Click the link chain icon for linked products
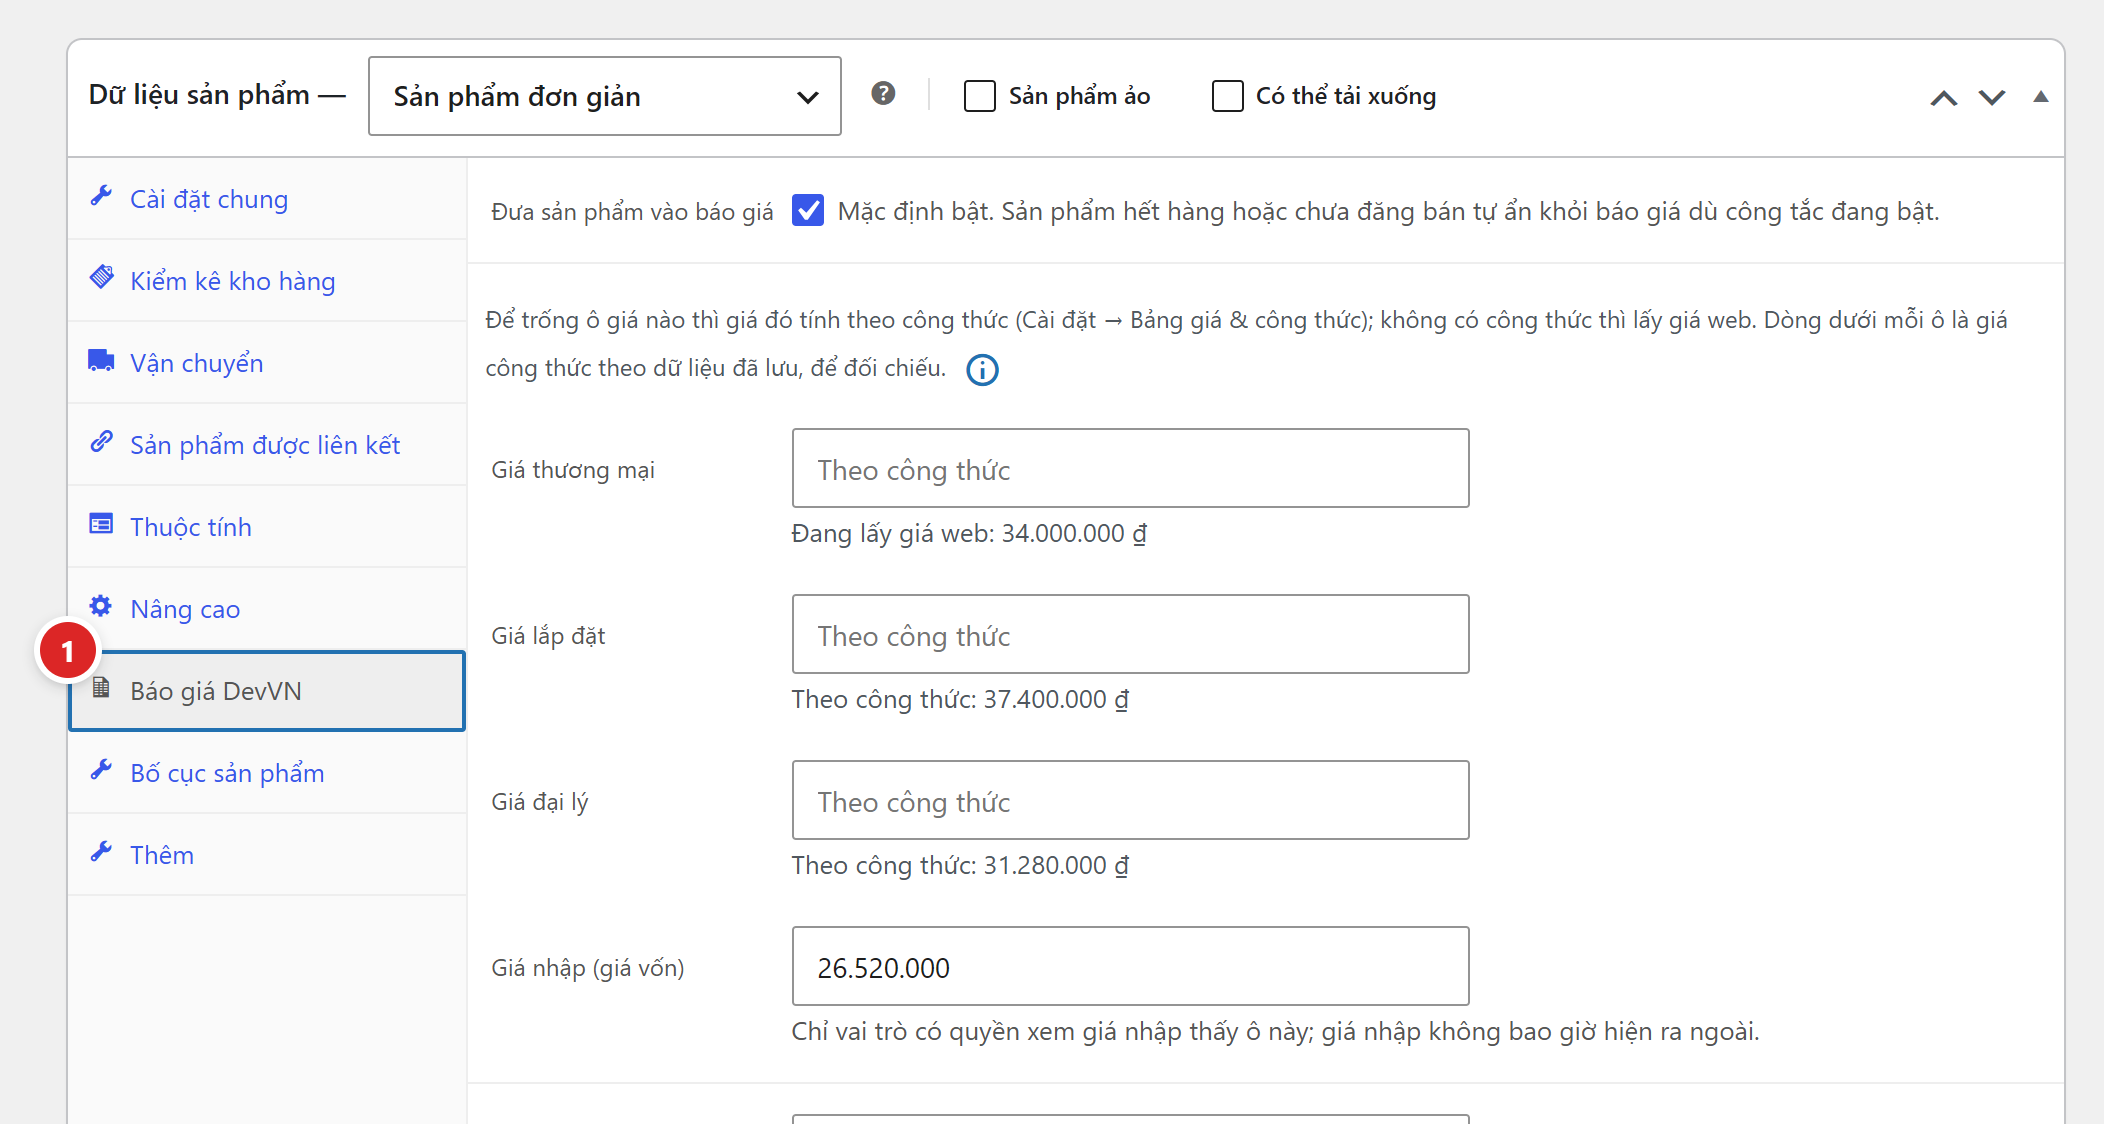The image size is (2104, 1124). [101, 442]
